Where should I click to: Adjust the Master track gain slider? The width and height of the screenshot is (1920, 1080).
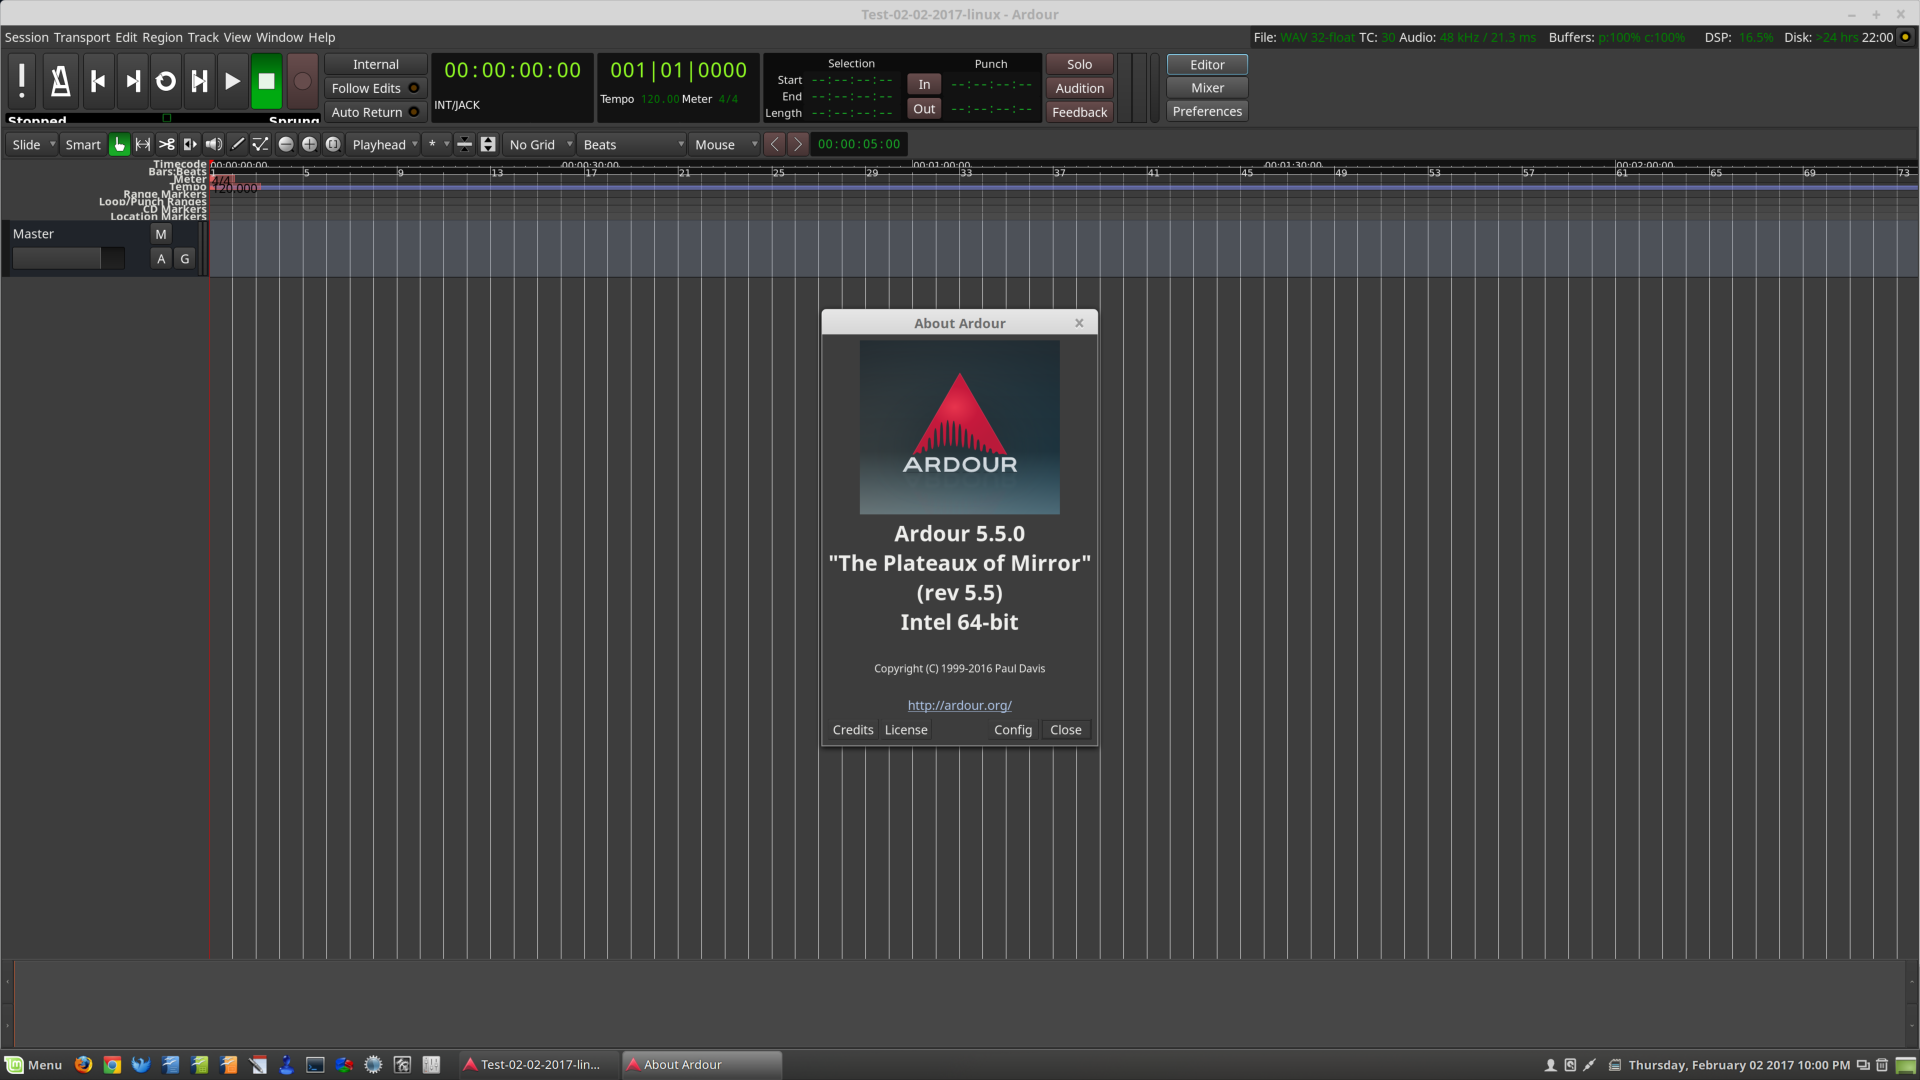[x=68, y=259]
